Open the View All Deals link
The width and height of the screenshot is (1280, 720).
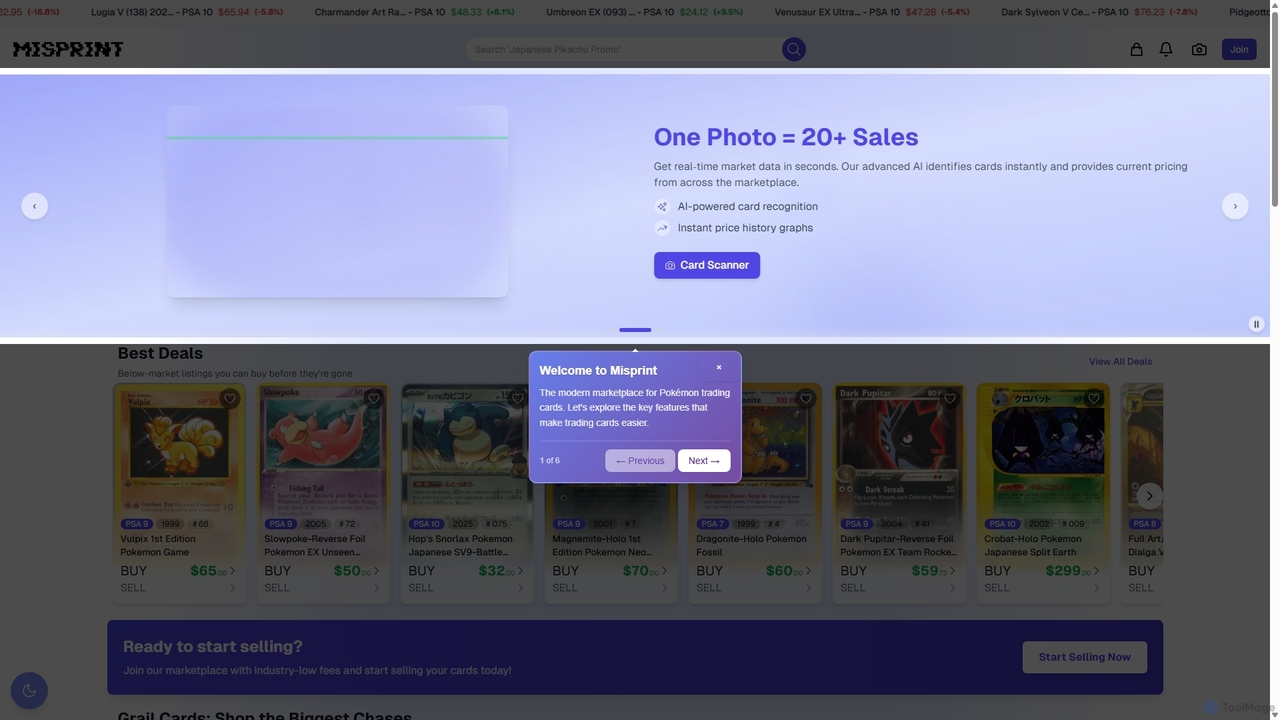coord(1120,362)
